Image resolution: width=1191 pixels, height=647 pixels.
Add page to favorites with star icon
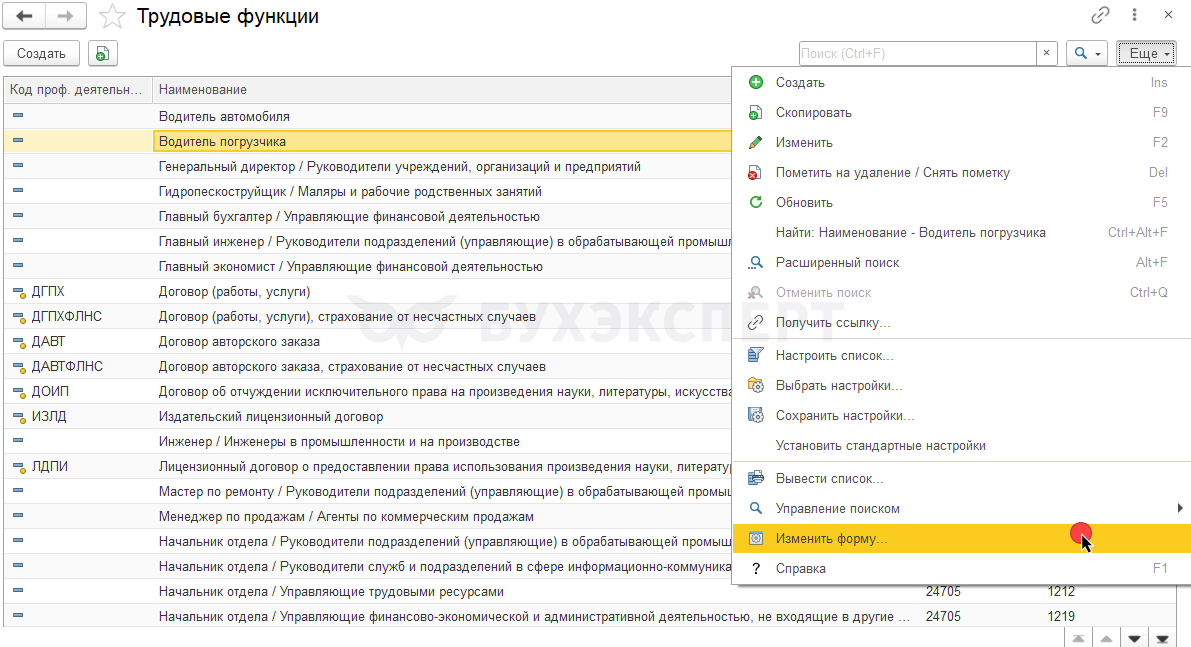[114, 17]
